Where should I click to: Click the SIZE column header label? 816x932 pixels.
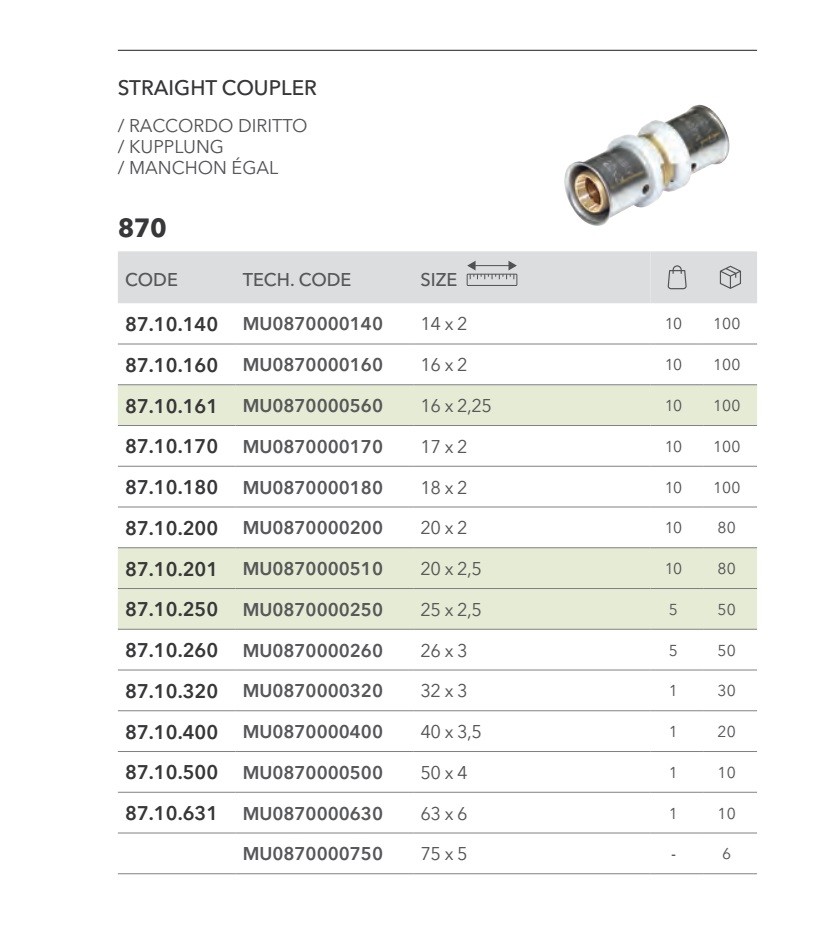(438, 280)
